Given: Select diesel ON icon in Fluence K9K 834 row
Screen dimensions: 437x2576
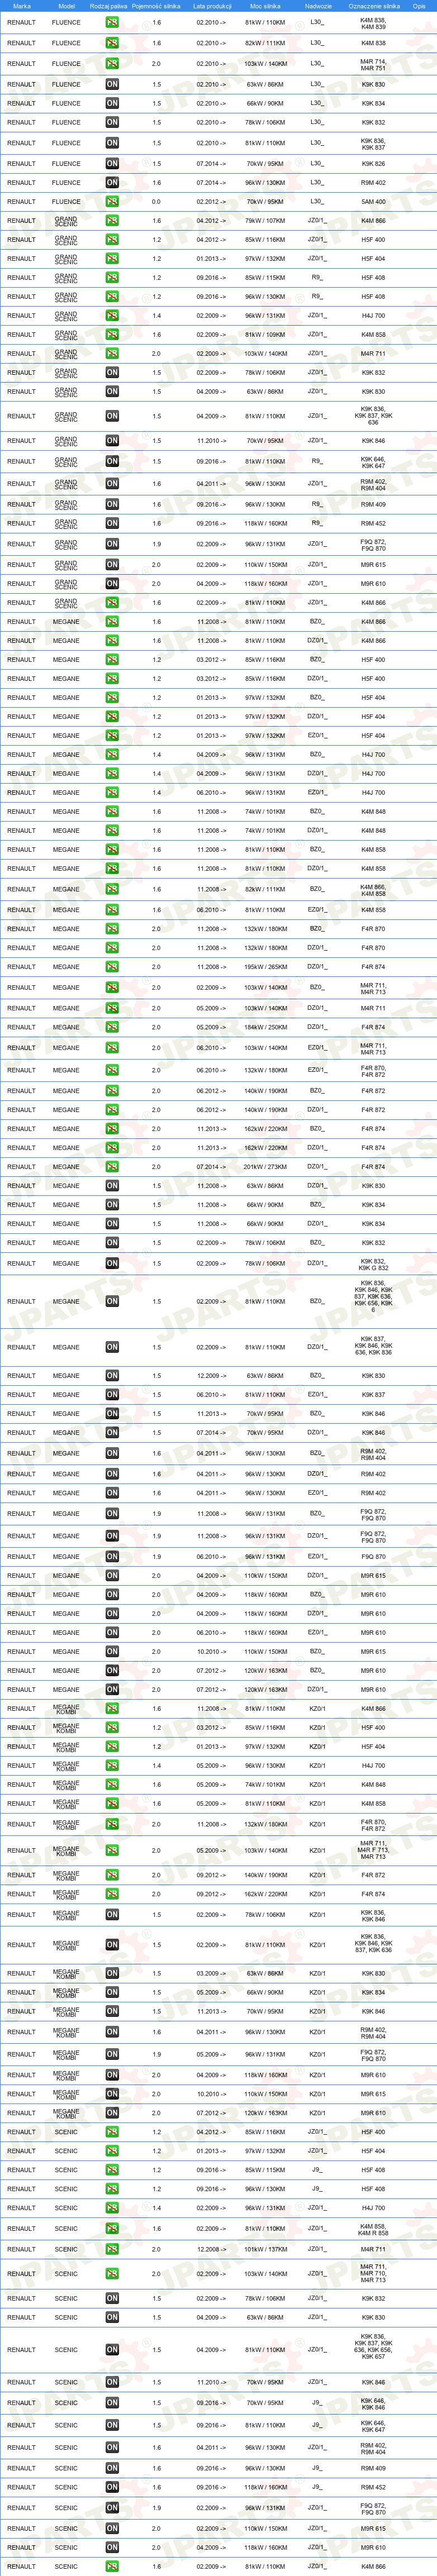Looking at the screenshot, I should (x=112, y=103).
